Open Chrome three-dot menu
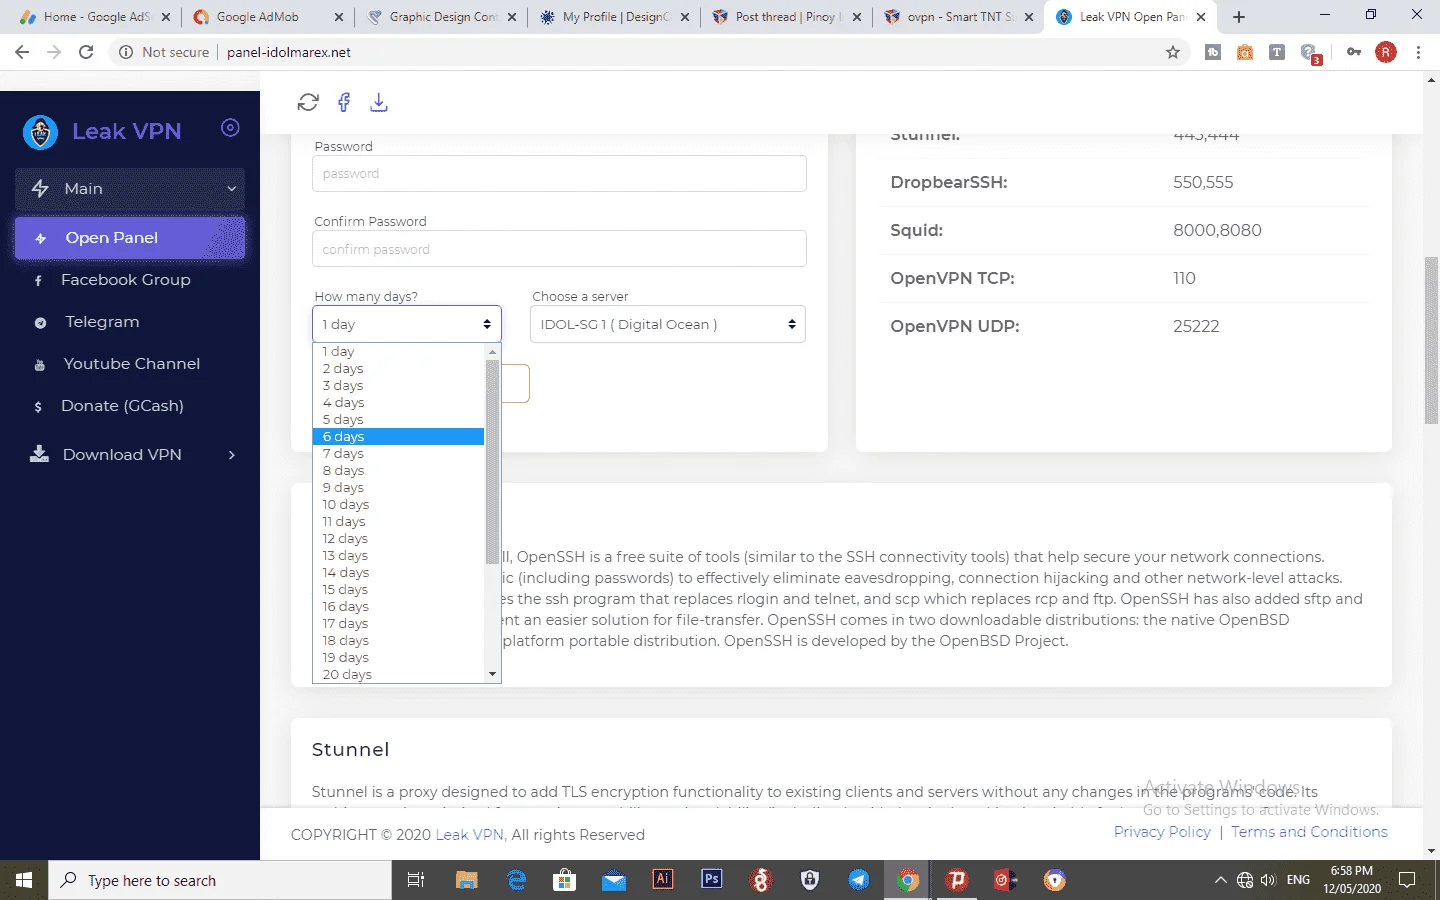 [1418, 52]
